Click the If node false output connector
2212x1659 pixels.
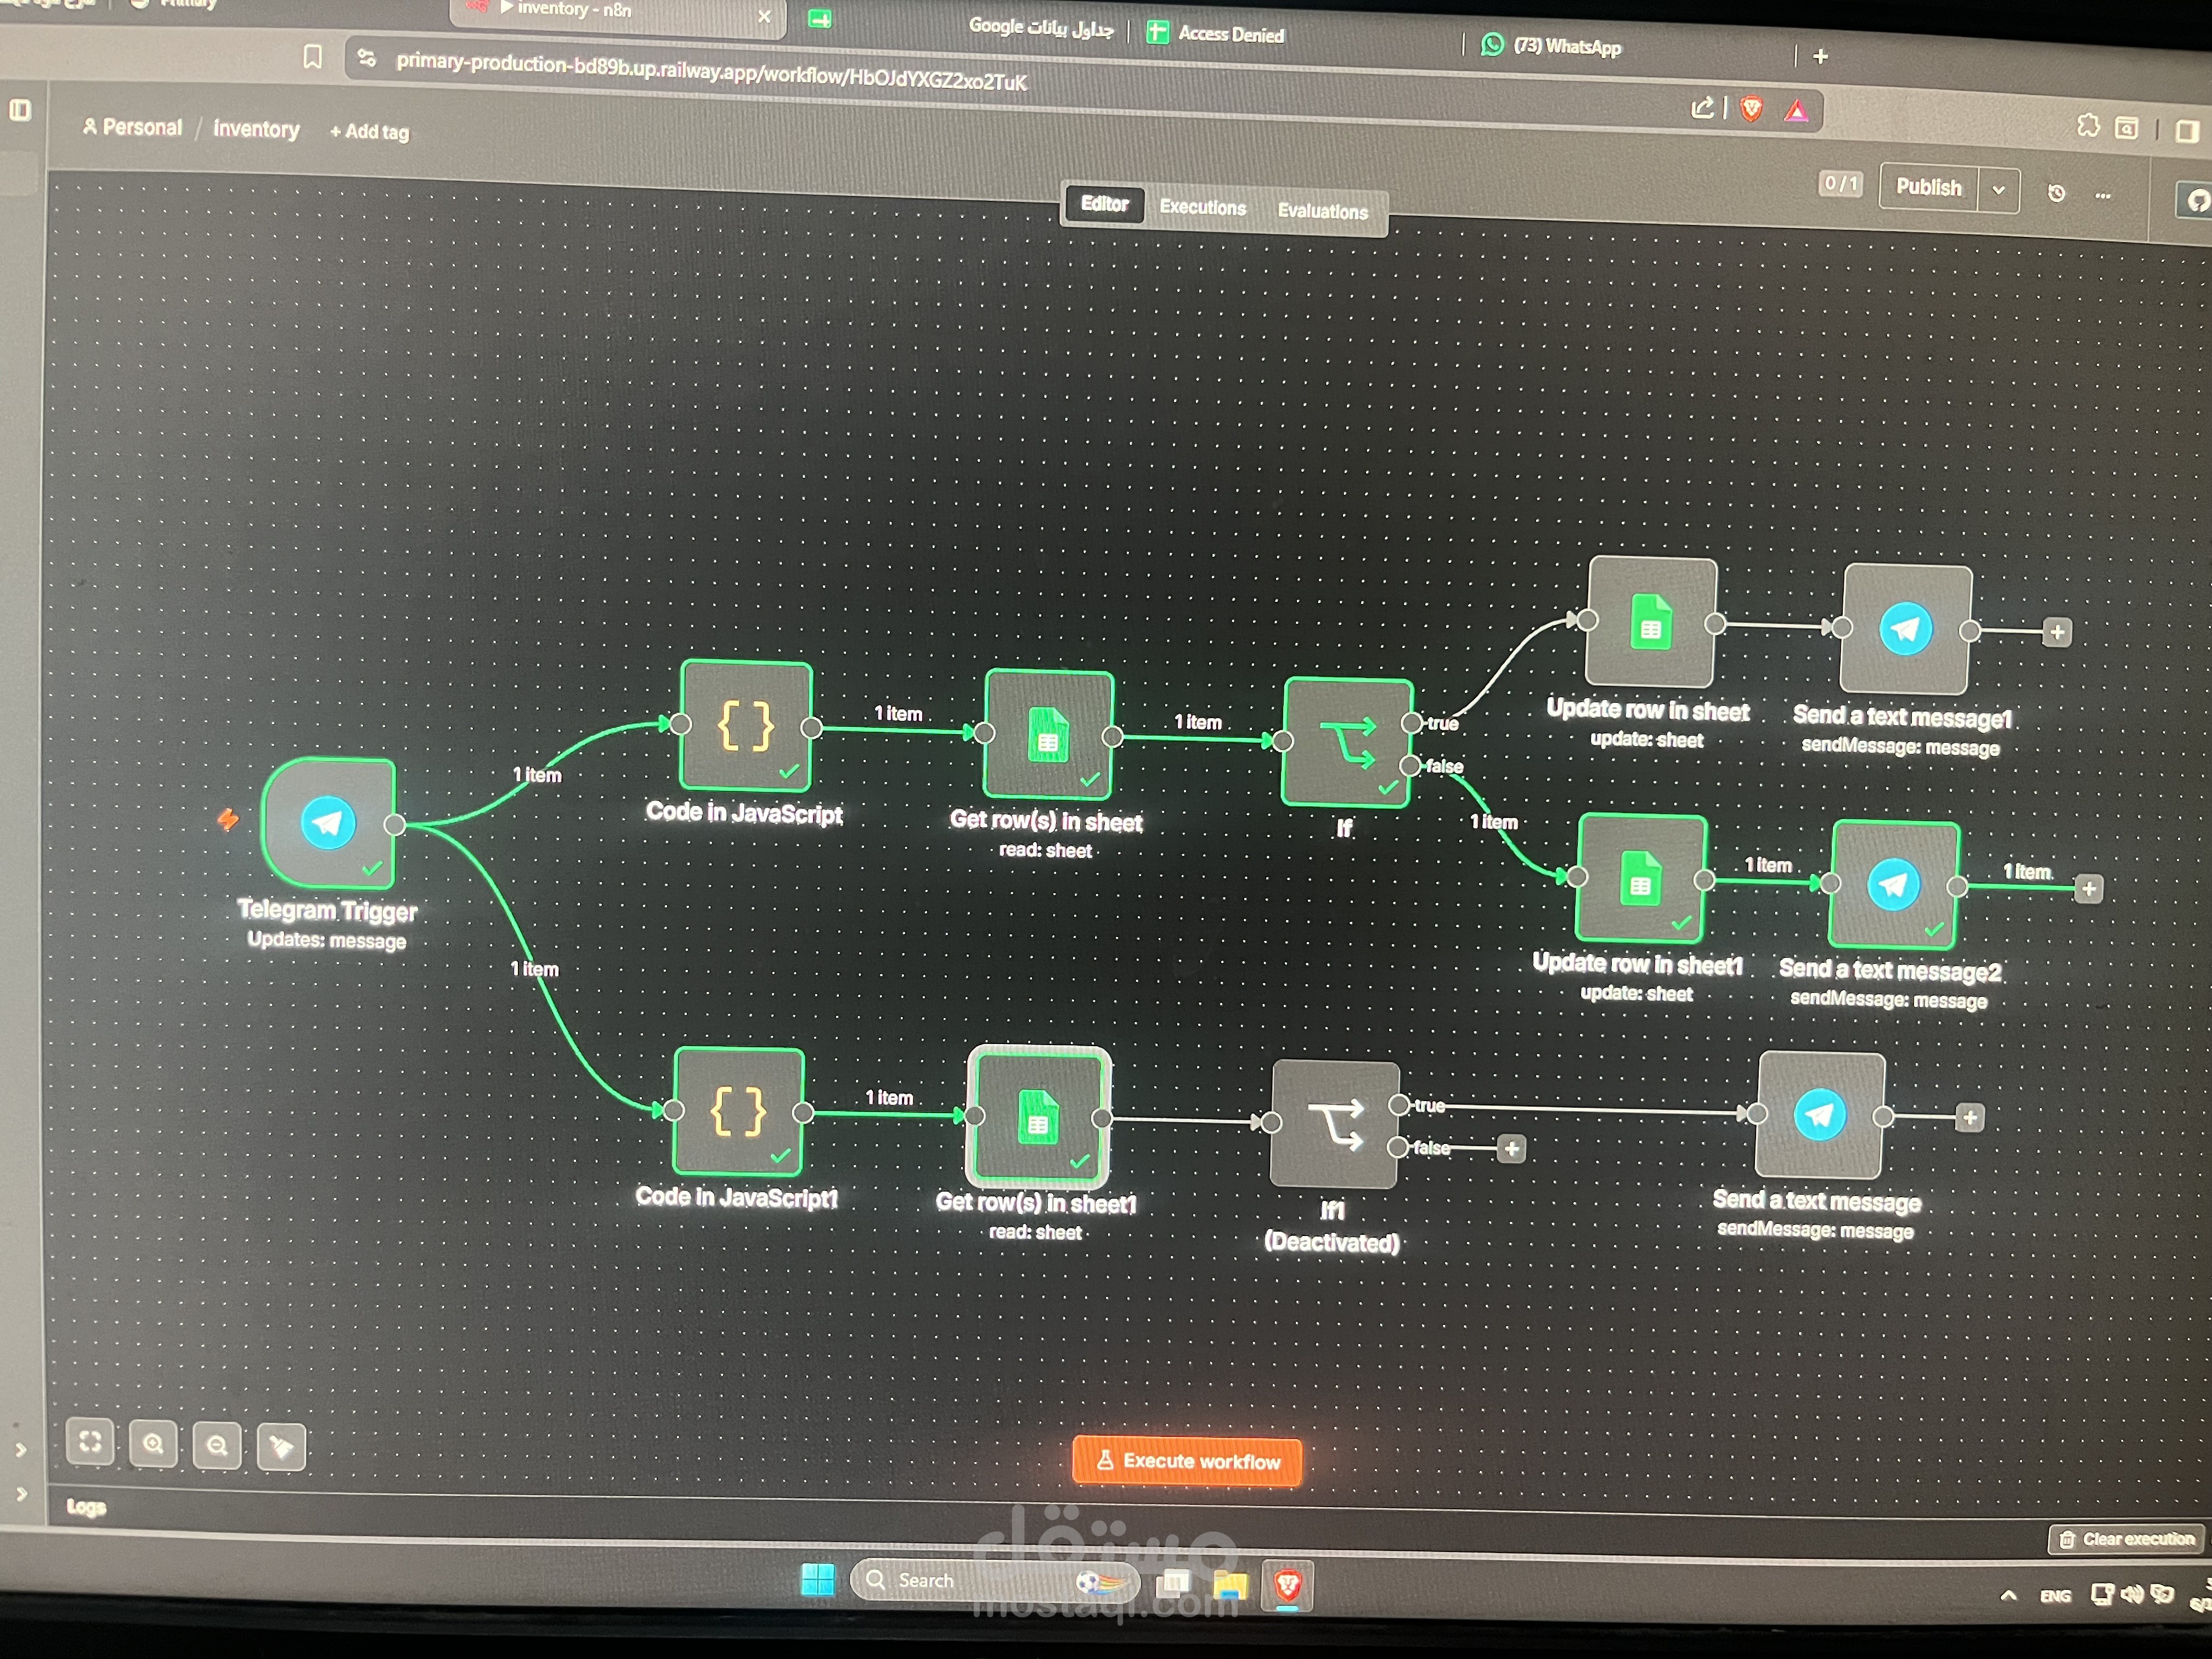click(x=1411, y=766)
